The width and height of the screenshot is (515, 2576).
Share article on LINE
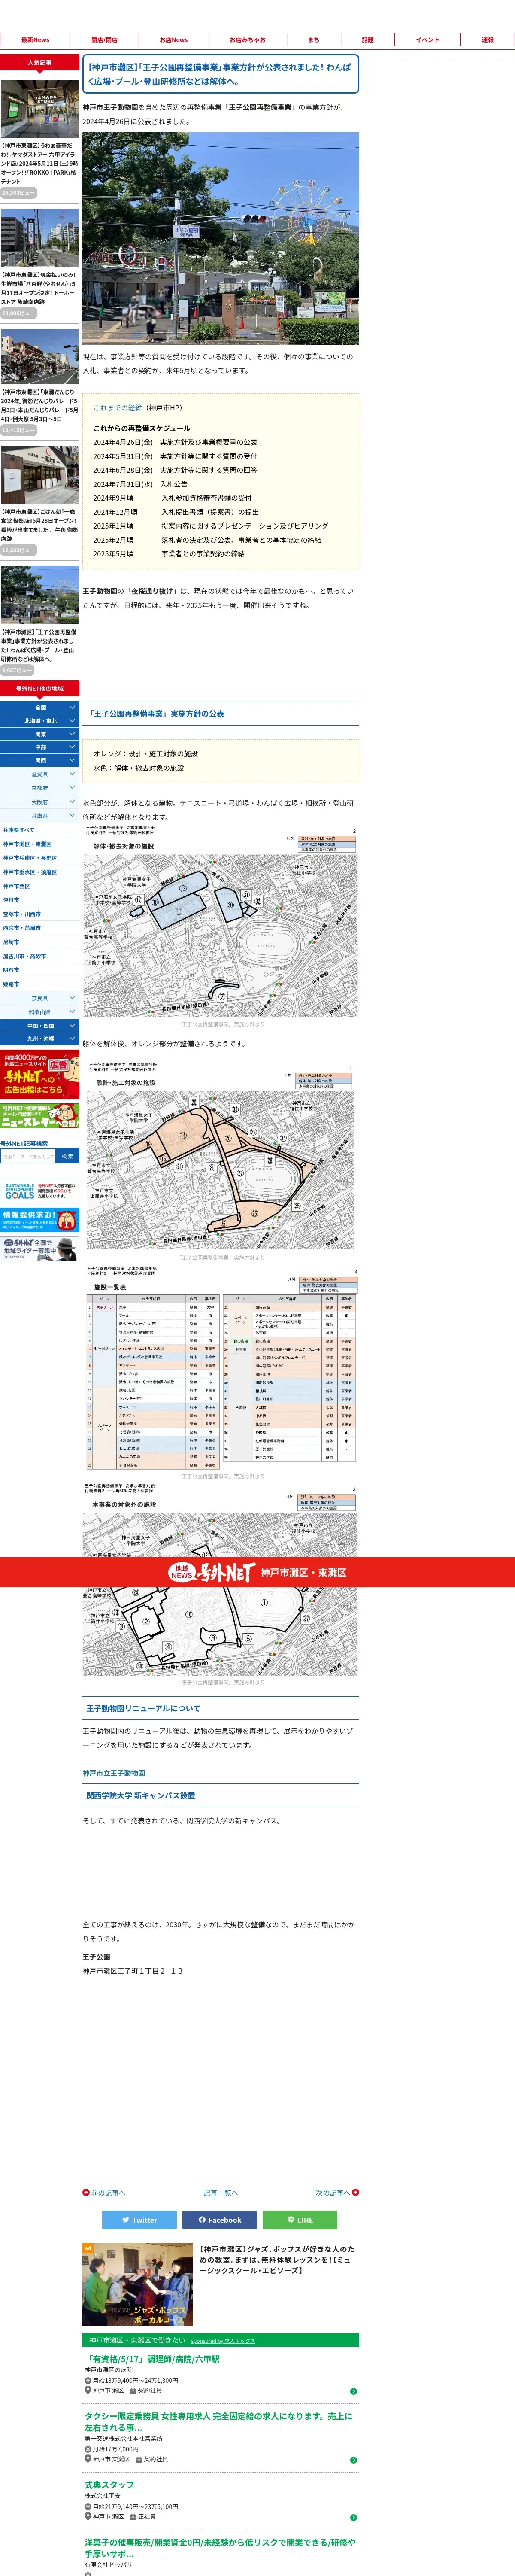tap(300, 2220)
